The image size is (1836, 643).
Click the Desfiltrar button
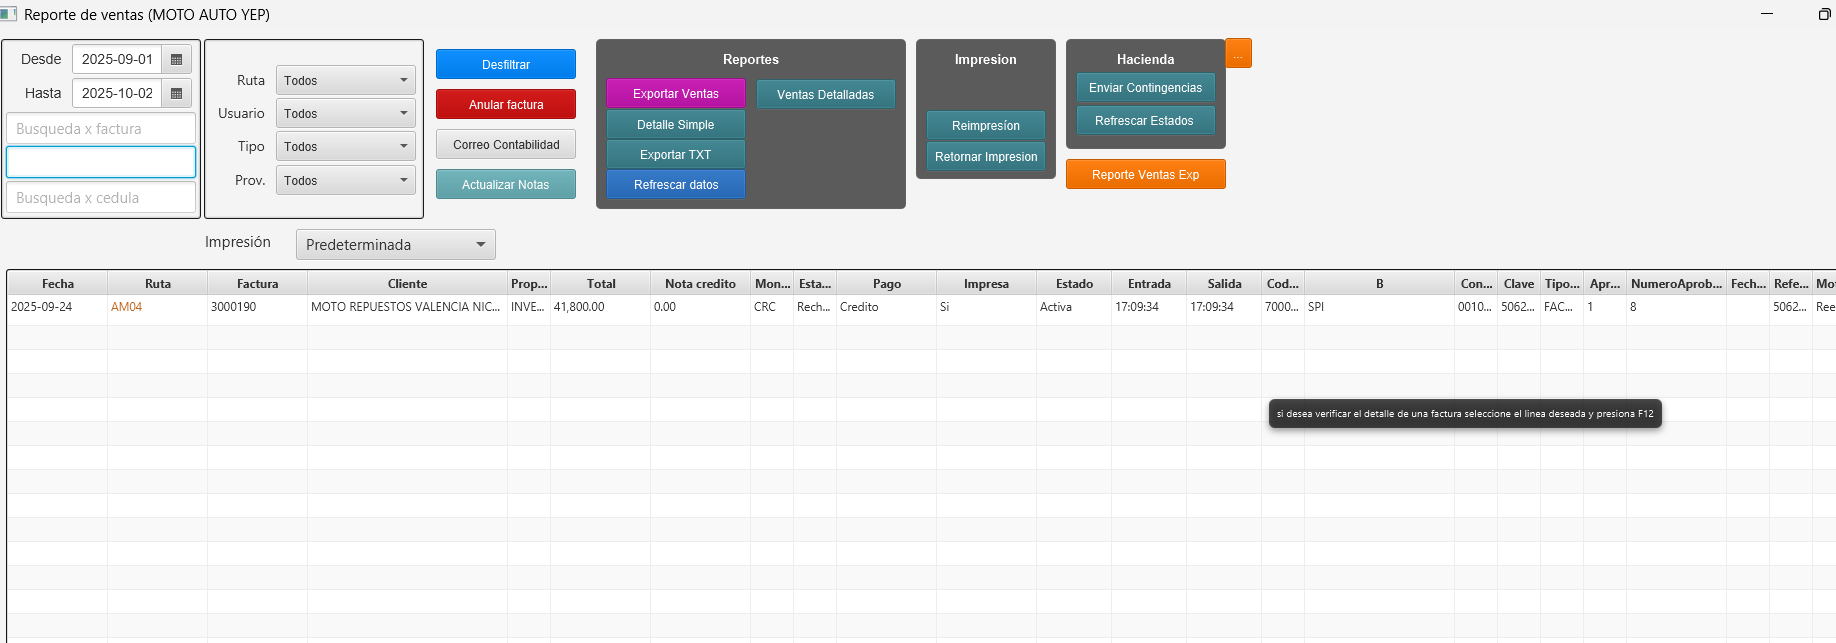[506, 64]
